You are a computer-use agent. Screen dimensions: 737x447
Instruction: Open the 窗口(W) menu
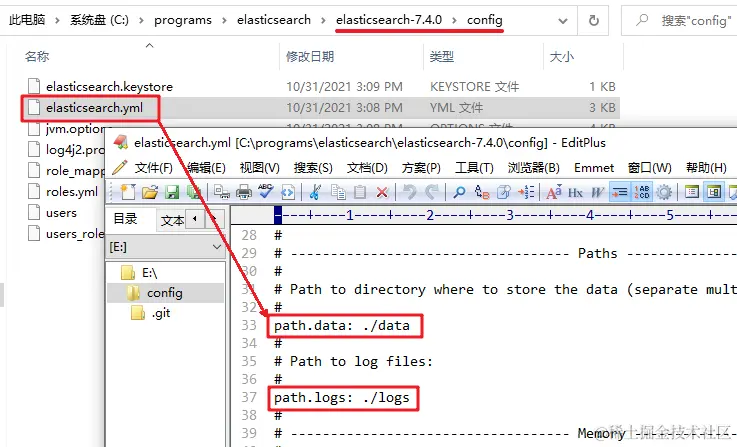[650, 168]
